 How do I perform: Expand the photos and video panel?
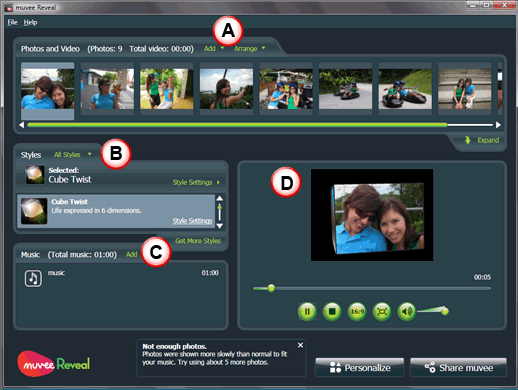[488, 140]
